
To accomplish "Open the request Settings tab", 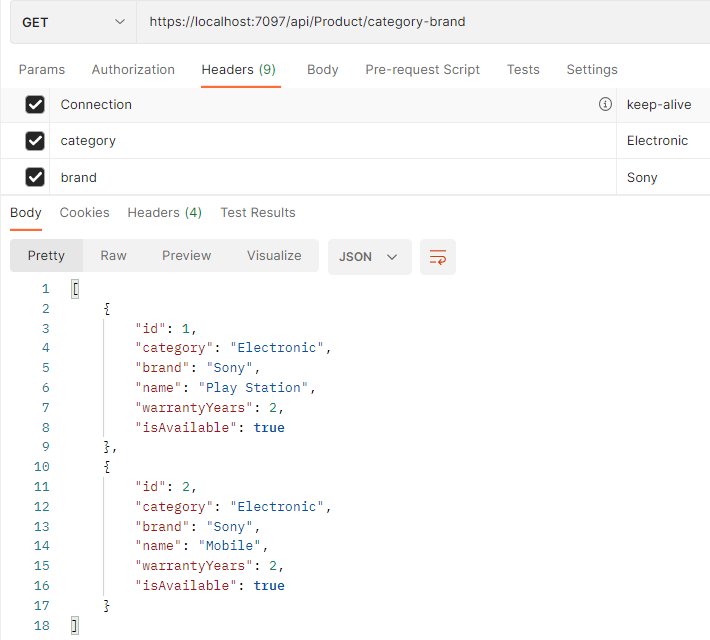I will pos(592,70).
